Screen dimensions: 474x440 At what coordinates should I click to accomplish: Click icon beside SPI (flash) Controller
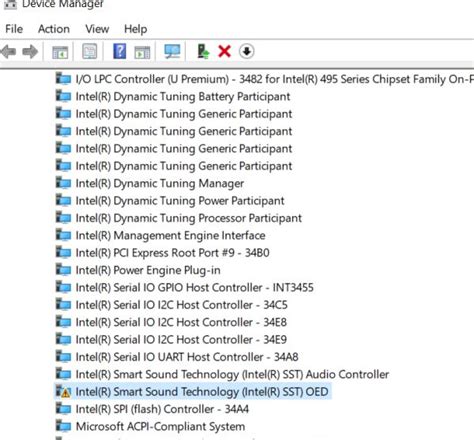click(63, 409)
